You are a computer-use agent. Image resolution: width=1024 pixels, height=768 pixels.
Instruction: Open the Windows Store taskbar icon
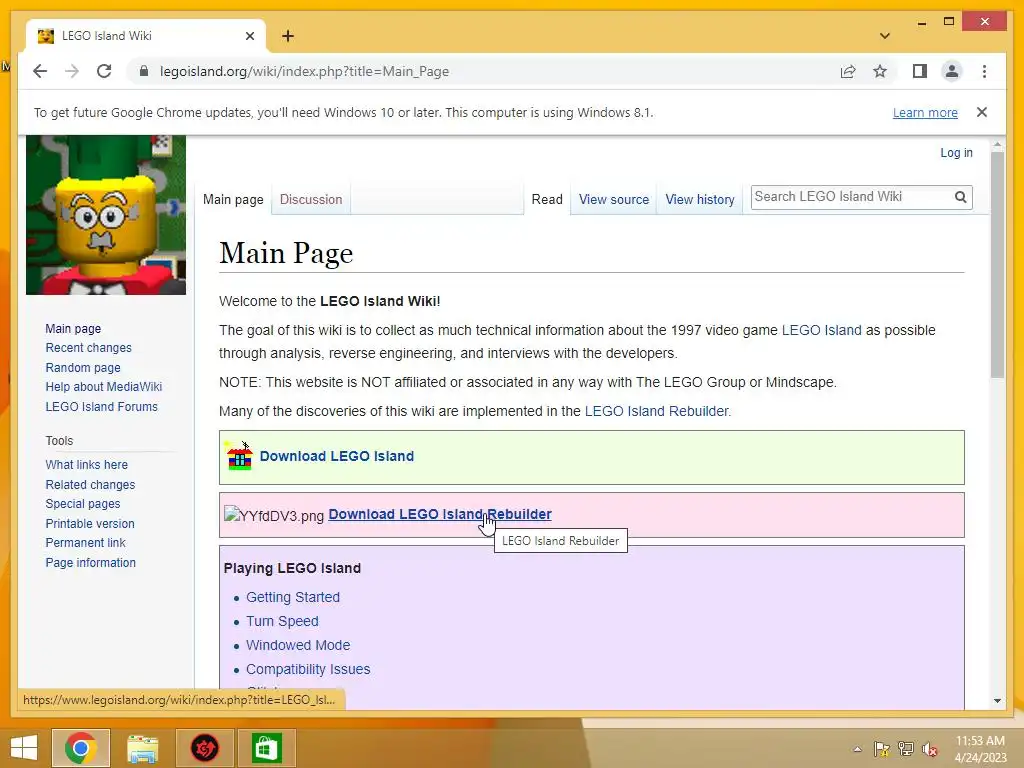click(x=266, y=748)
